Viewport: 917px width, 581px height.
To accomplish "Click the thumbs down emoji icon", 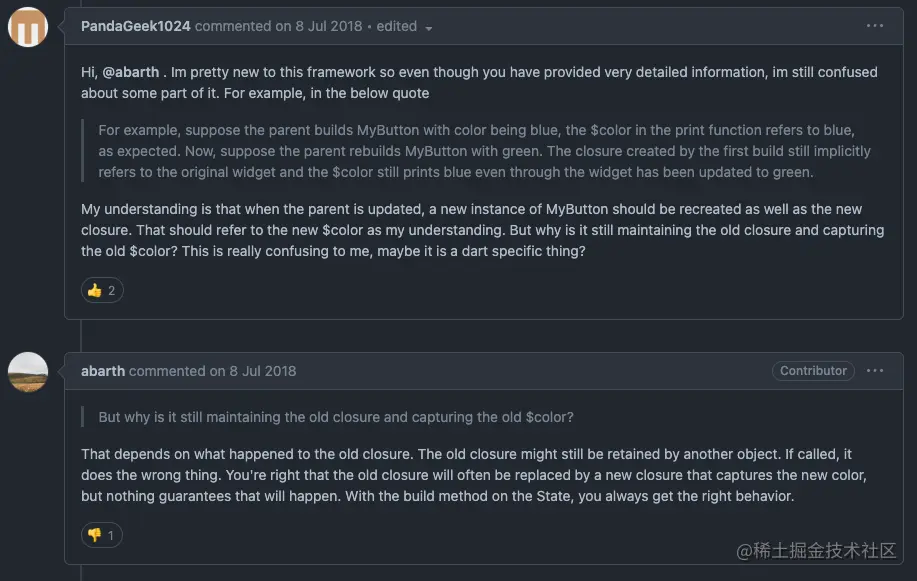I will 95,535.
